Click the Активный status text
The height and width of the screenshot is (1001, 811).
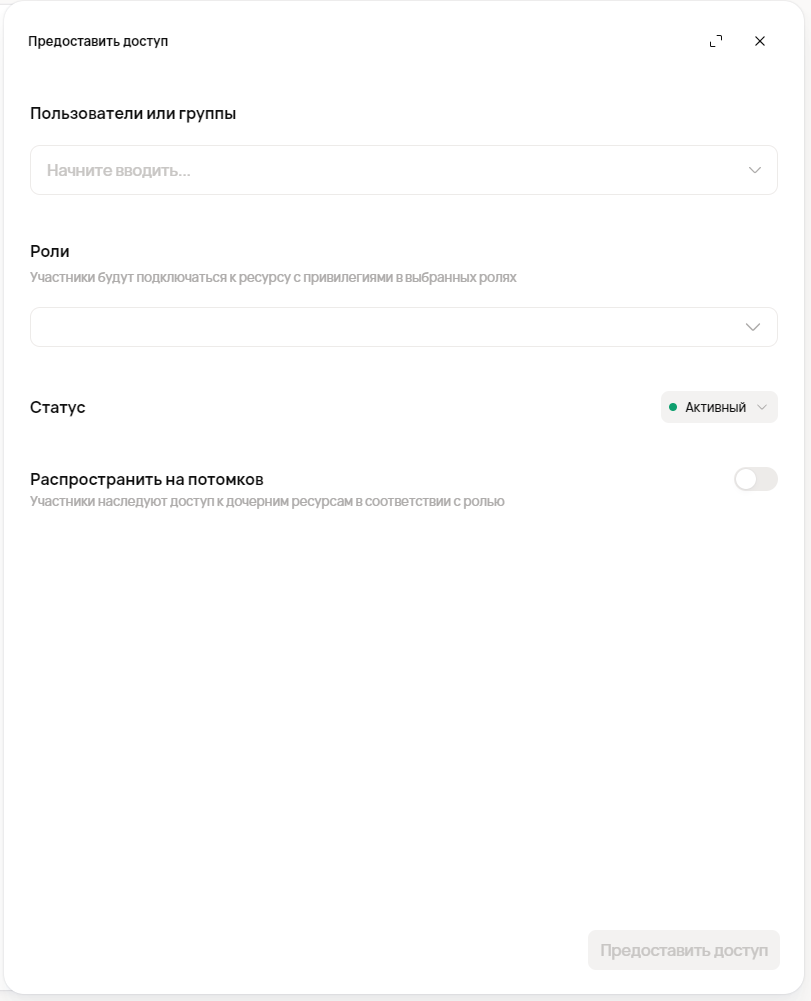pos(715,407)
